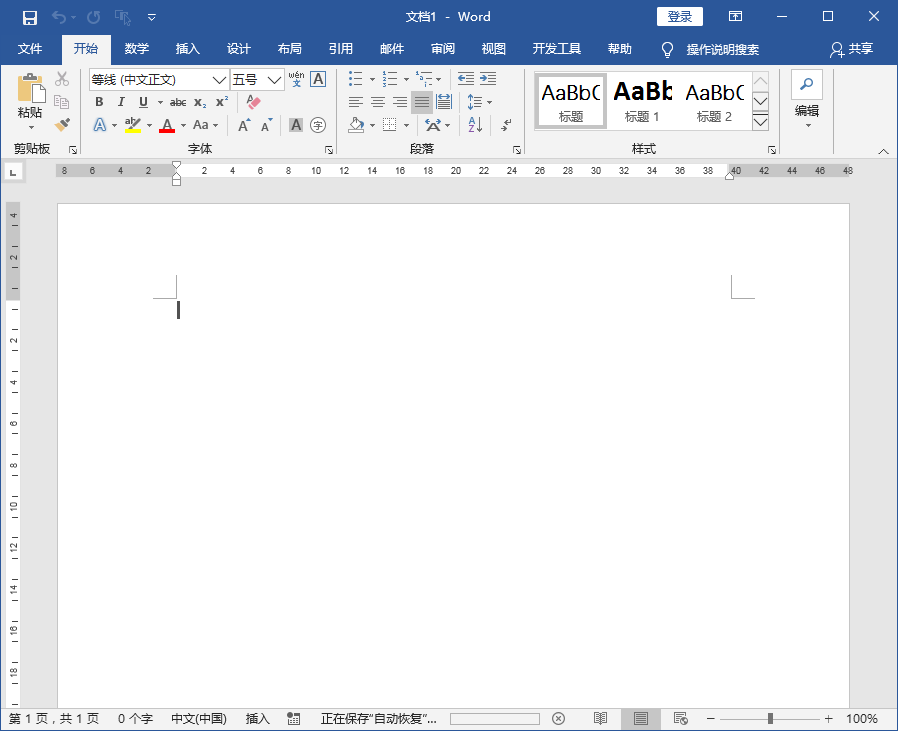Click the touch/mouse mode icon
The width and height of the screenshot is (898, 731).
[x=123, y=17]
